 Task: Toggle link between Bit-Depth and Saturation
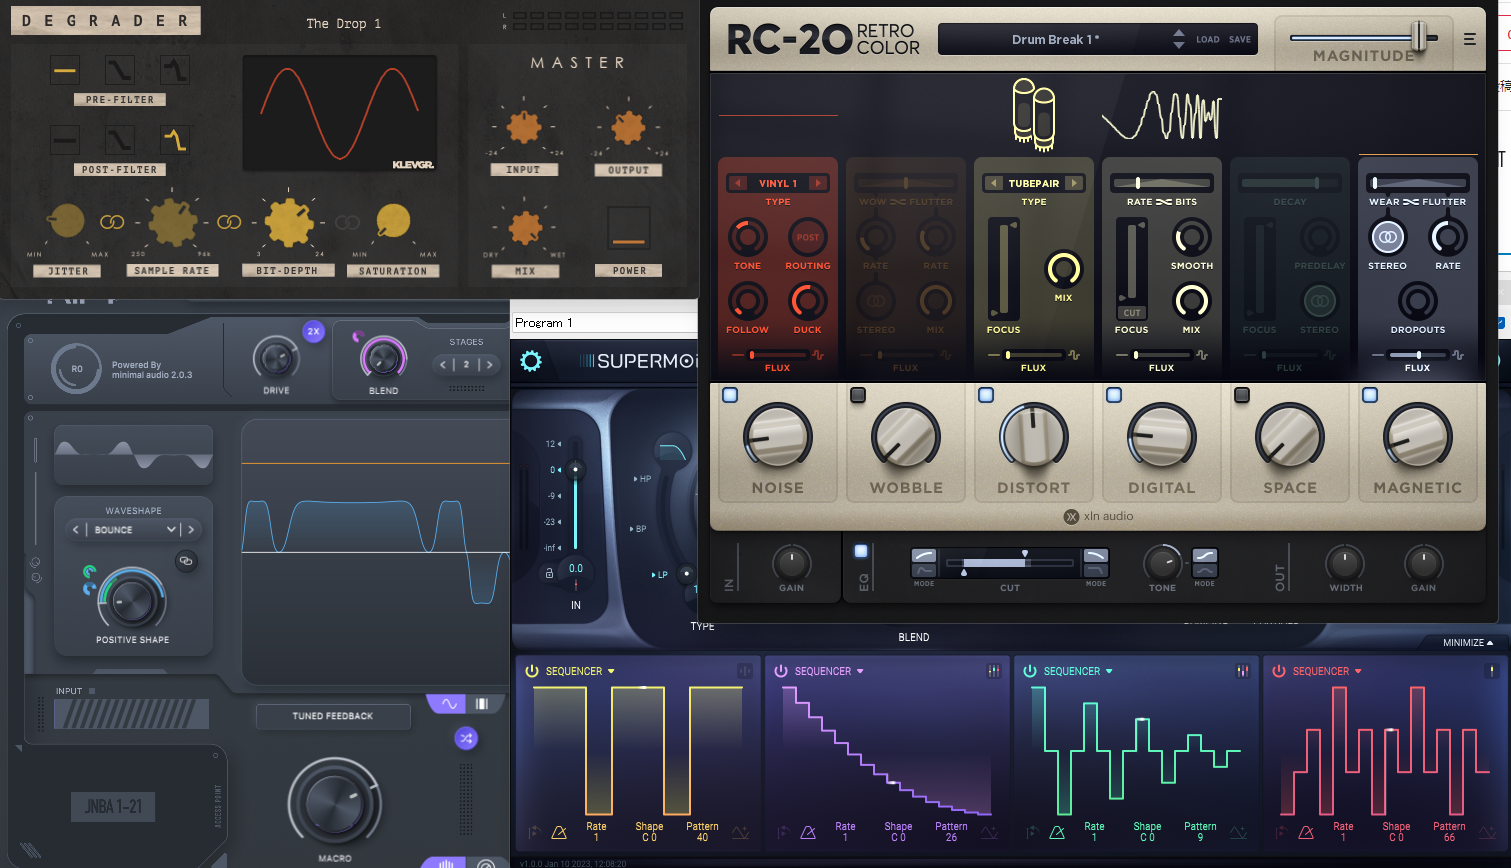coord(347,222)
